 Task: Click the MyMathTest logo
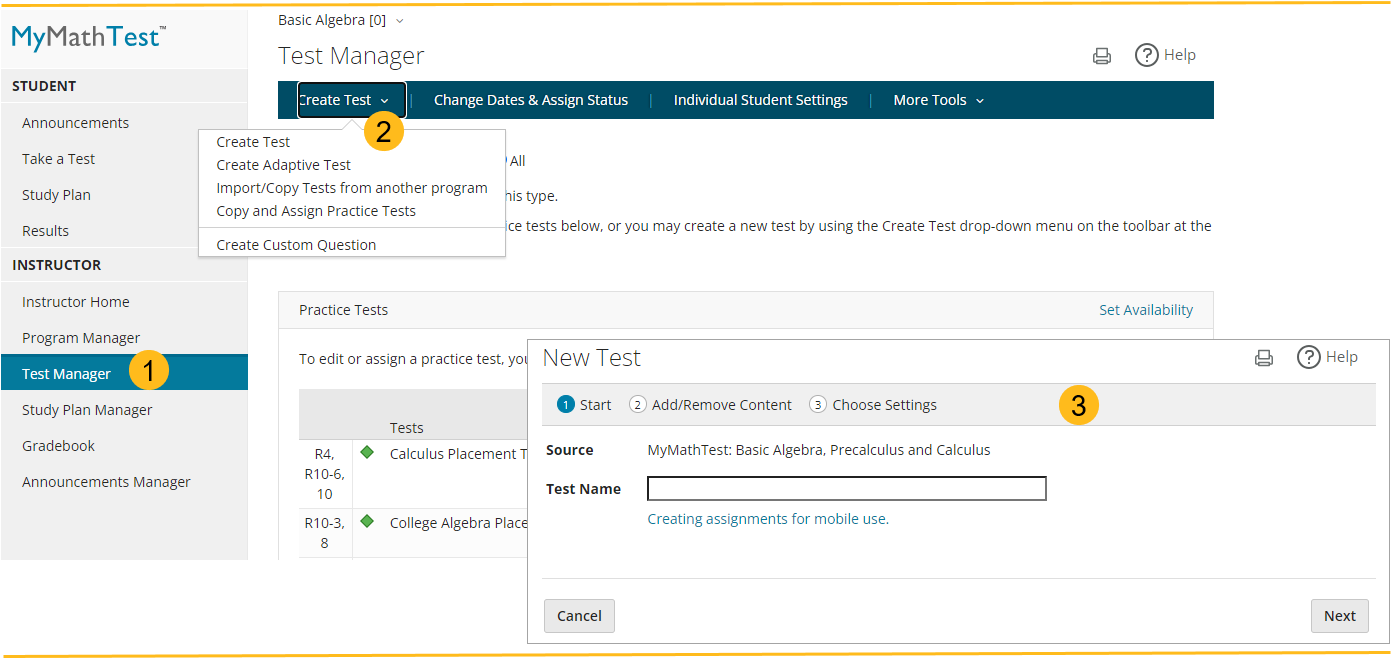point(89,37)
